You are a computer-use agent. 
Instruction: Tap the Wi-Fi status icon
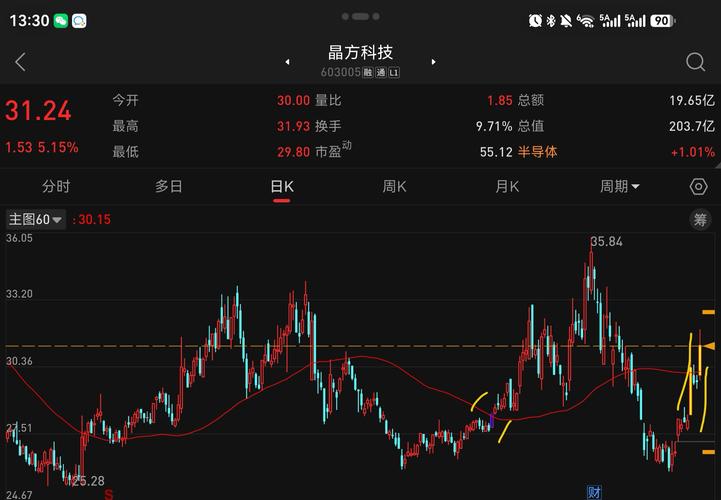click(x=585, y=21)
